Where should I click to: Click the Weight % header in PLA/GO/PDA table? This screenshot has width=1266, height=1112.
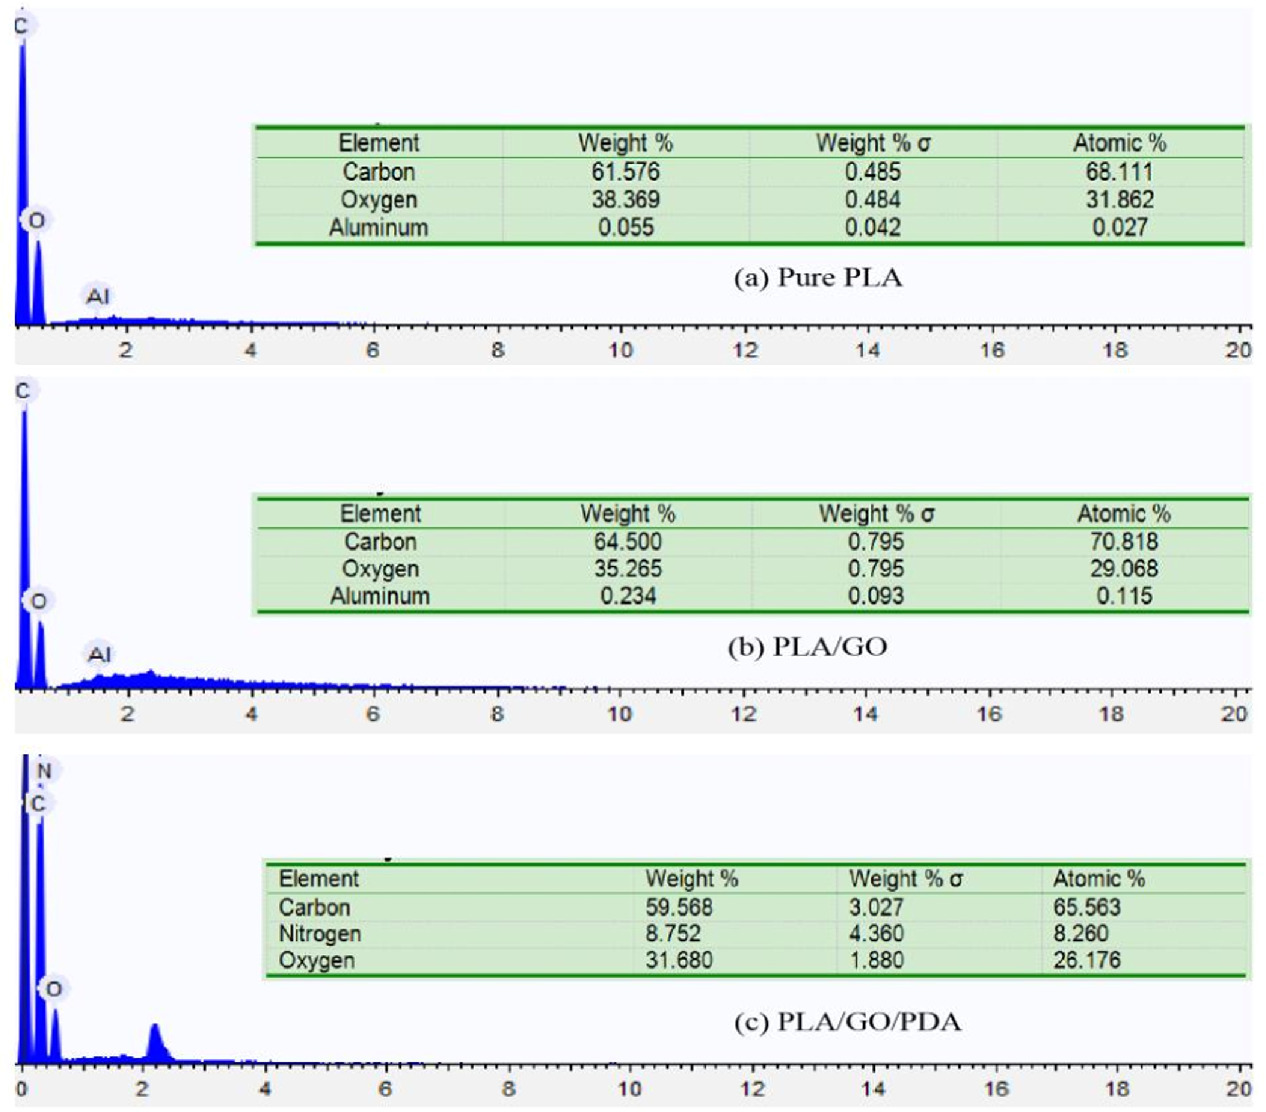pyautogui.click(x=692, y=879)
